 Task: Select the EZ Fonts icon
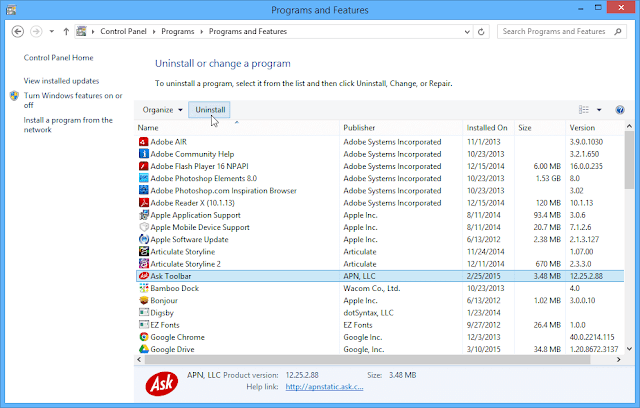(x=144, y=325)
